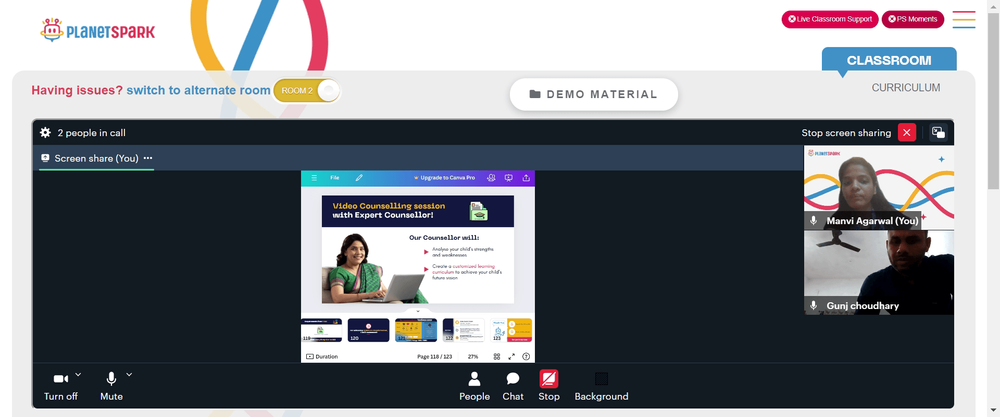Click Live Classroom Support button
The width and height of the screenshot is (1000, 417).
point(830,19)
